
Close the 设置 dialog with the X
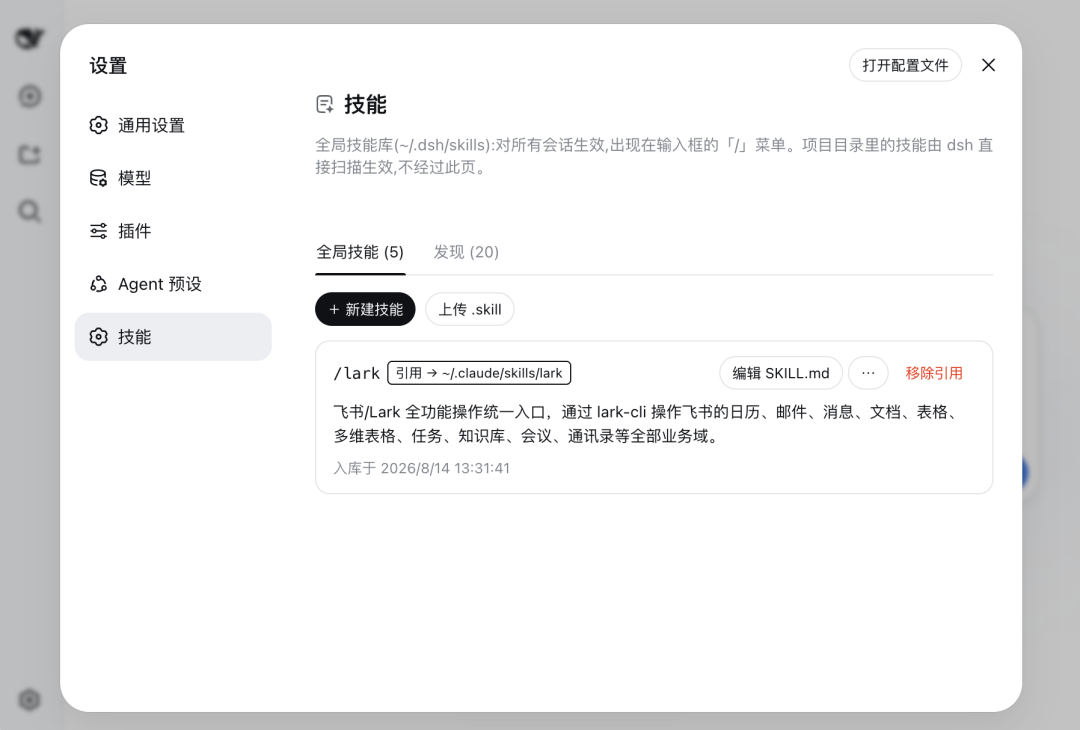pos(988,65)
